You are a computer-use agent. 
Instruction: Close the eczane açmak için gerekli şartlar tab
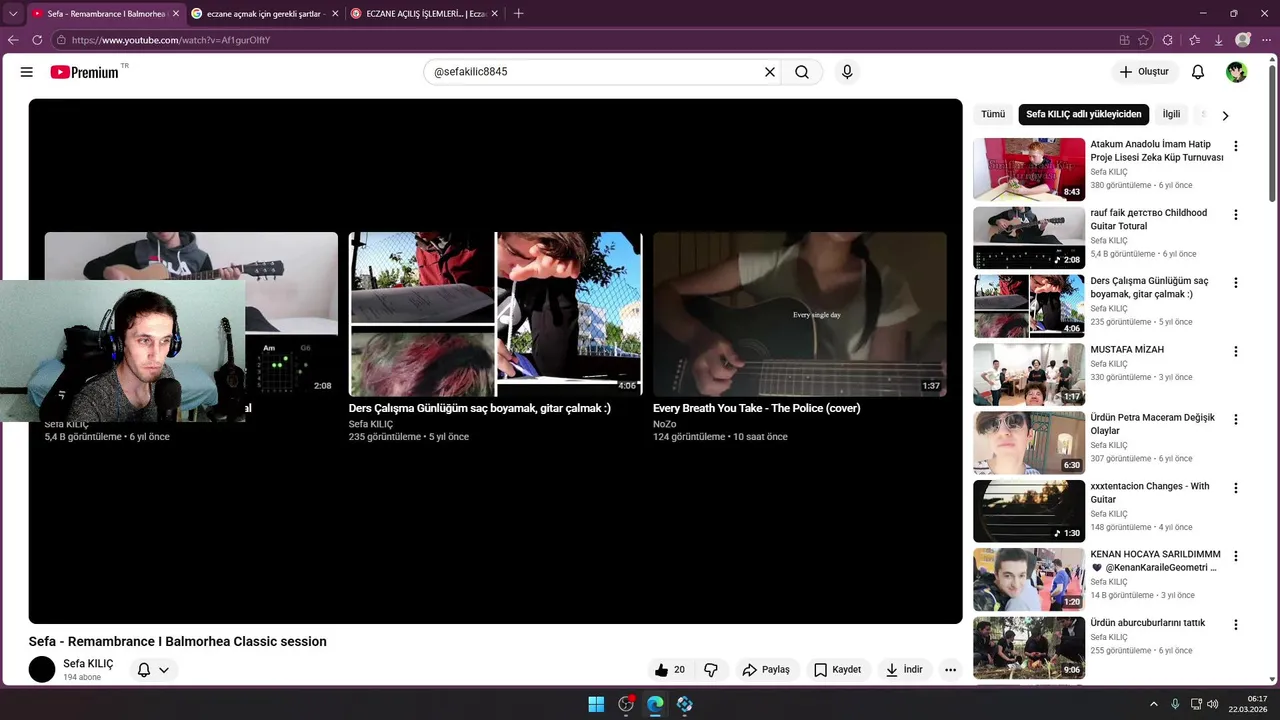tap(334, 14)
